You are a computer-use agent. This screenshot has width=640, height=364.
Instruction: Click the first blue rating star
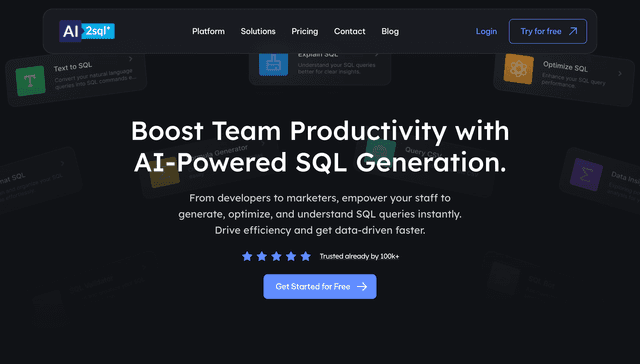247,256
